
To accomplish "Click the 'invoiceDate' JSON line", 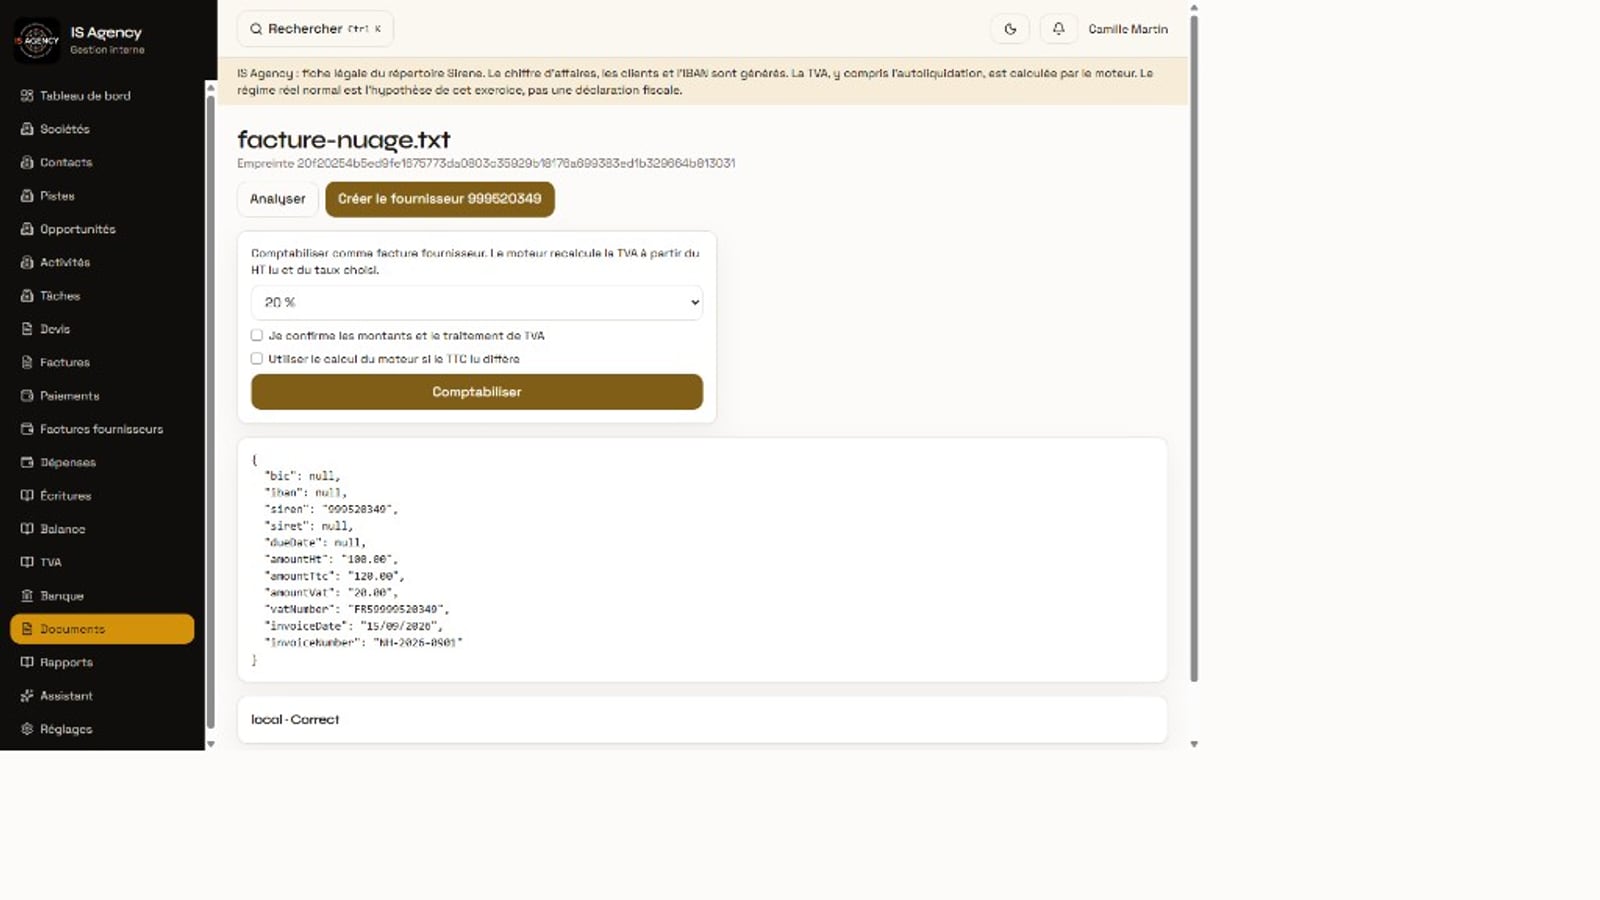I will click(353, 626).
